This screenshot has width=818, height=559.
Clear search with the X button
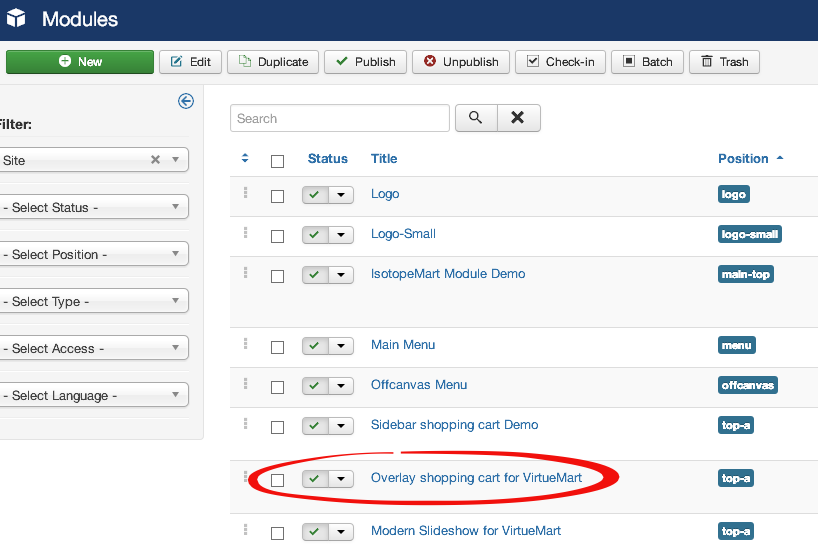coord(518,118)
